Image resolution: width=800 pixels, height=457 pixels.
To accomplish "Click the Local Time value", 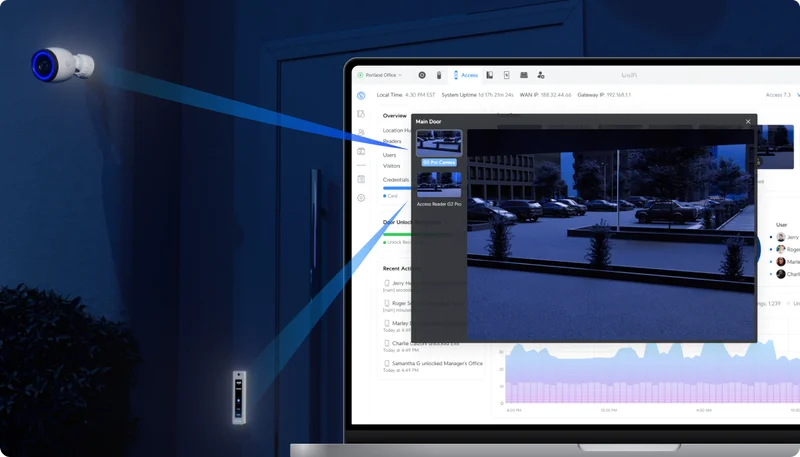I will [420, 95].
